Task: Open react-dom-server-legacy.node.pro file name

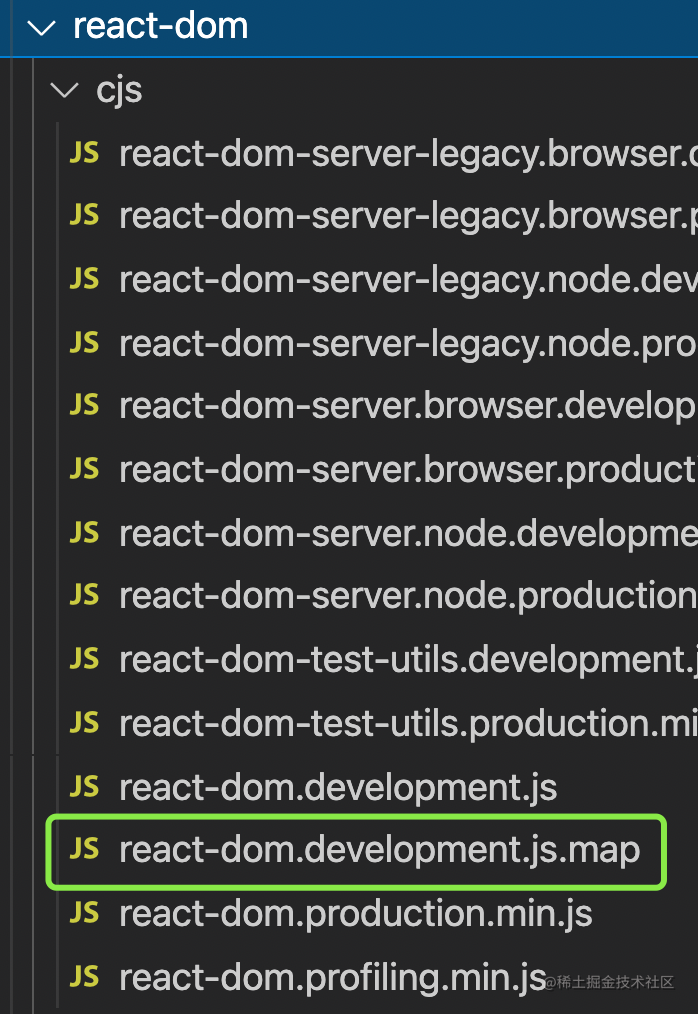Action: tap(409, 345)
